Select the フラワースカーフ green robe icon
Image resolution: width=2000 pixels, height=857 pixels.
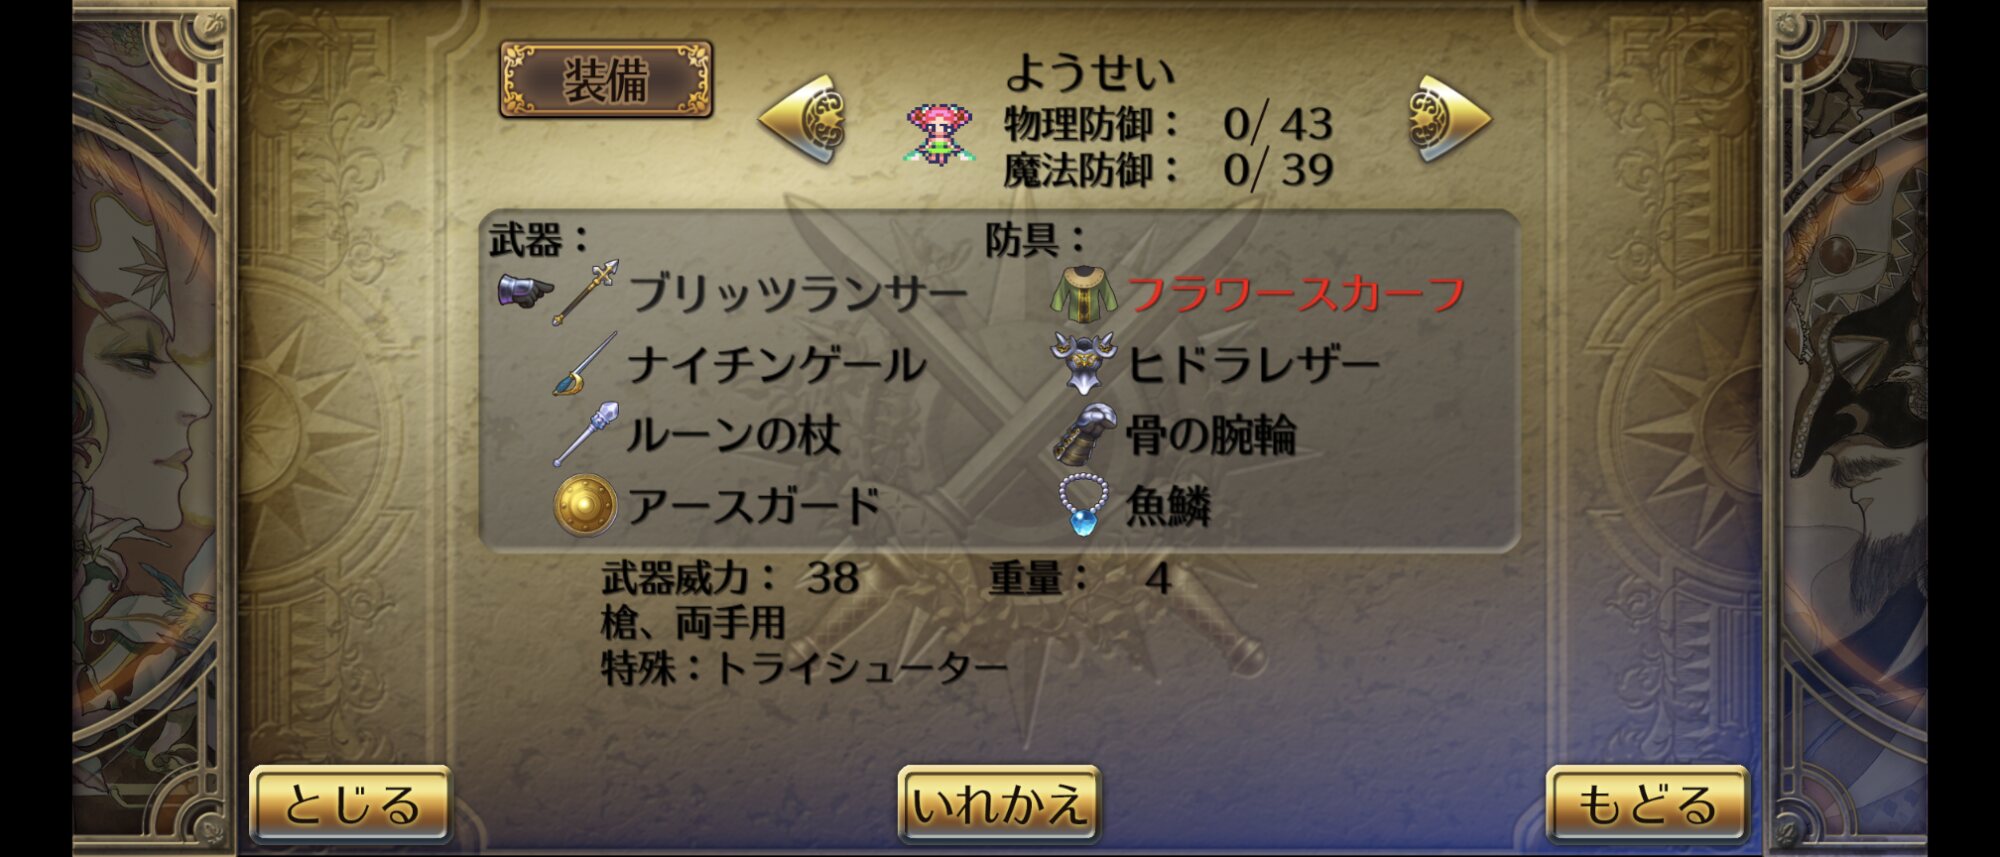(1083, 294)
